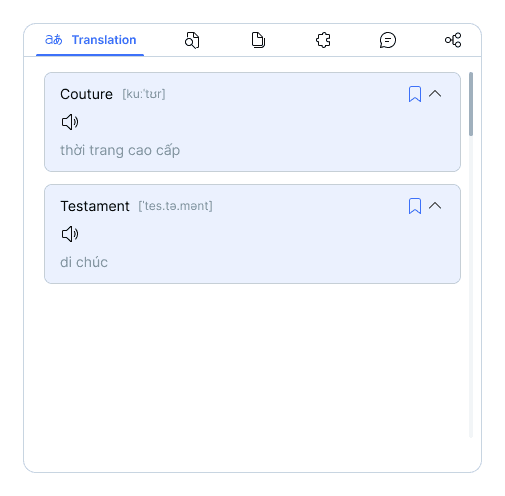Click the Testament phonetic transcription
The image size is (505, 496).
coord(175,206)
